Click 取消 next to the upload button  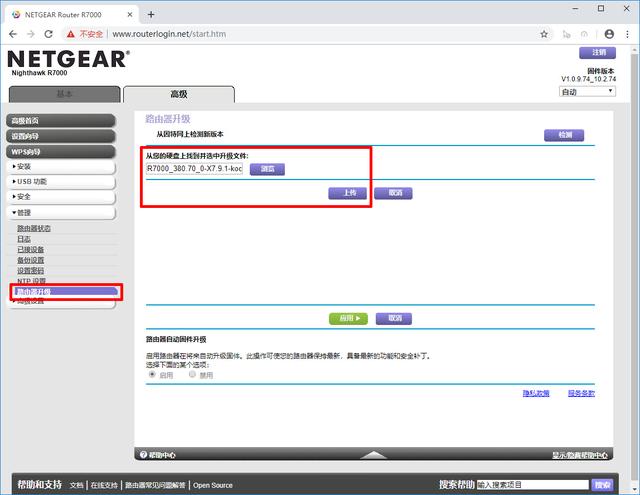point(393,193)
